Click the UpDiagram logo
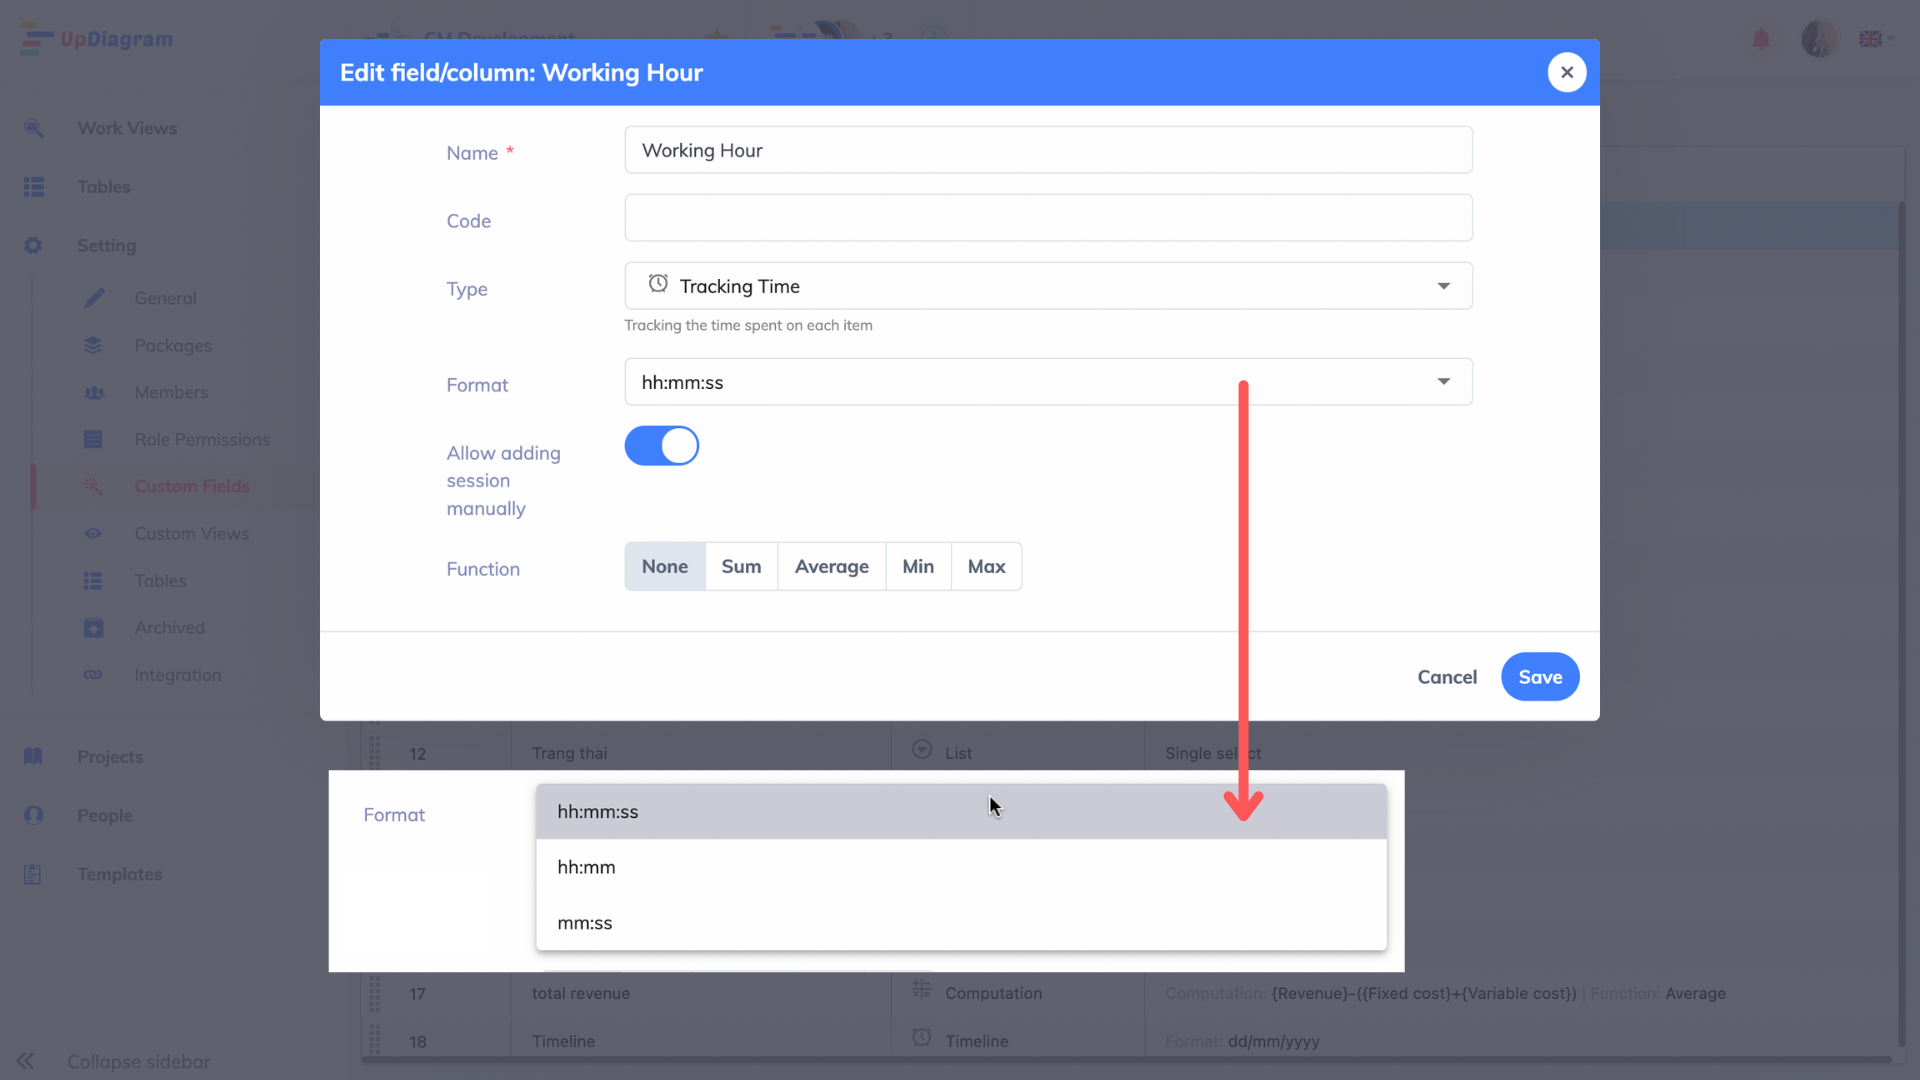Image resolution: width=1920 pixels, height=1080 pixels. [x=97, y=39]
